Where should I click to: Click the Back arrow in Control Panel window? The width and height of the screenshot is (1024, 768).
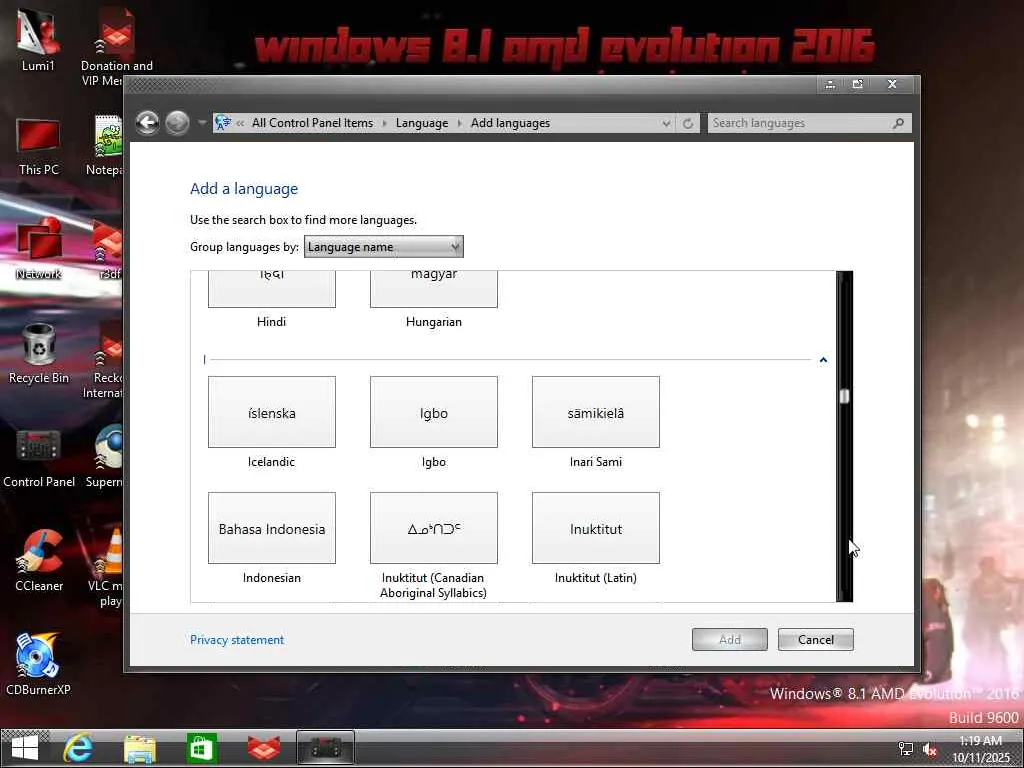[x=148, y=123]
